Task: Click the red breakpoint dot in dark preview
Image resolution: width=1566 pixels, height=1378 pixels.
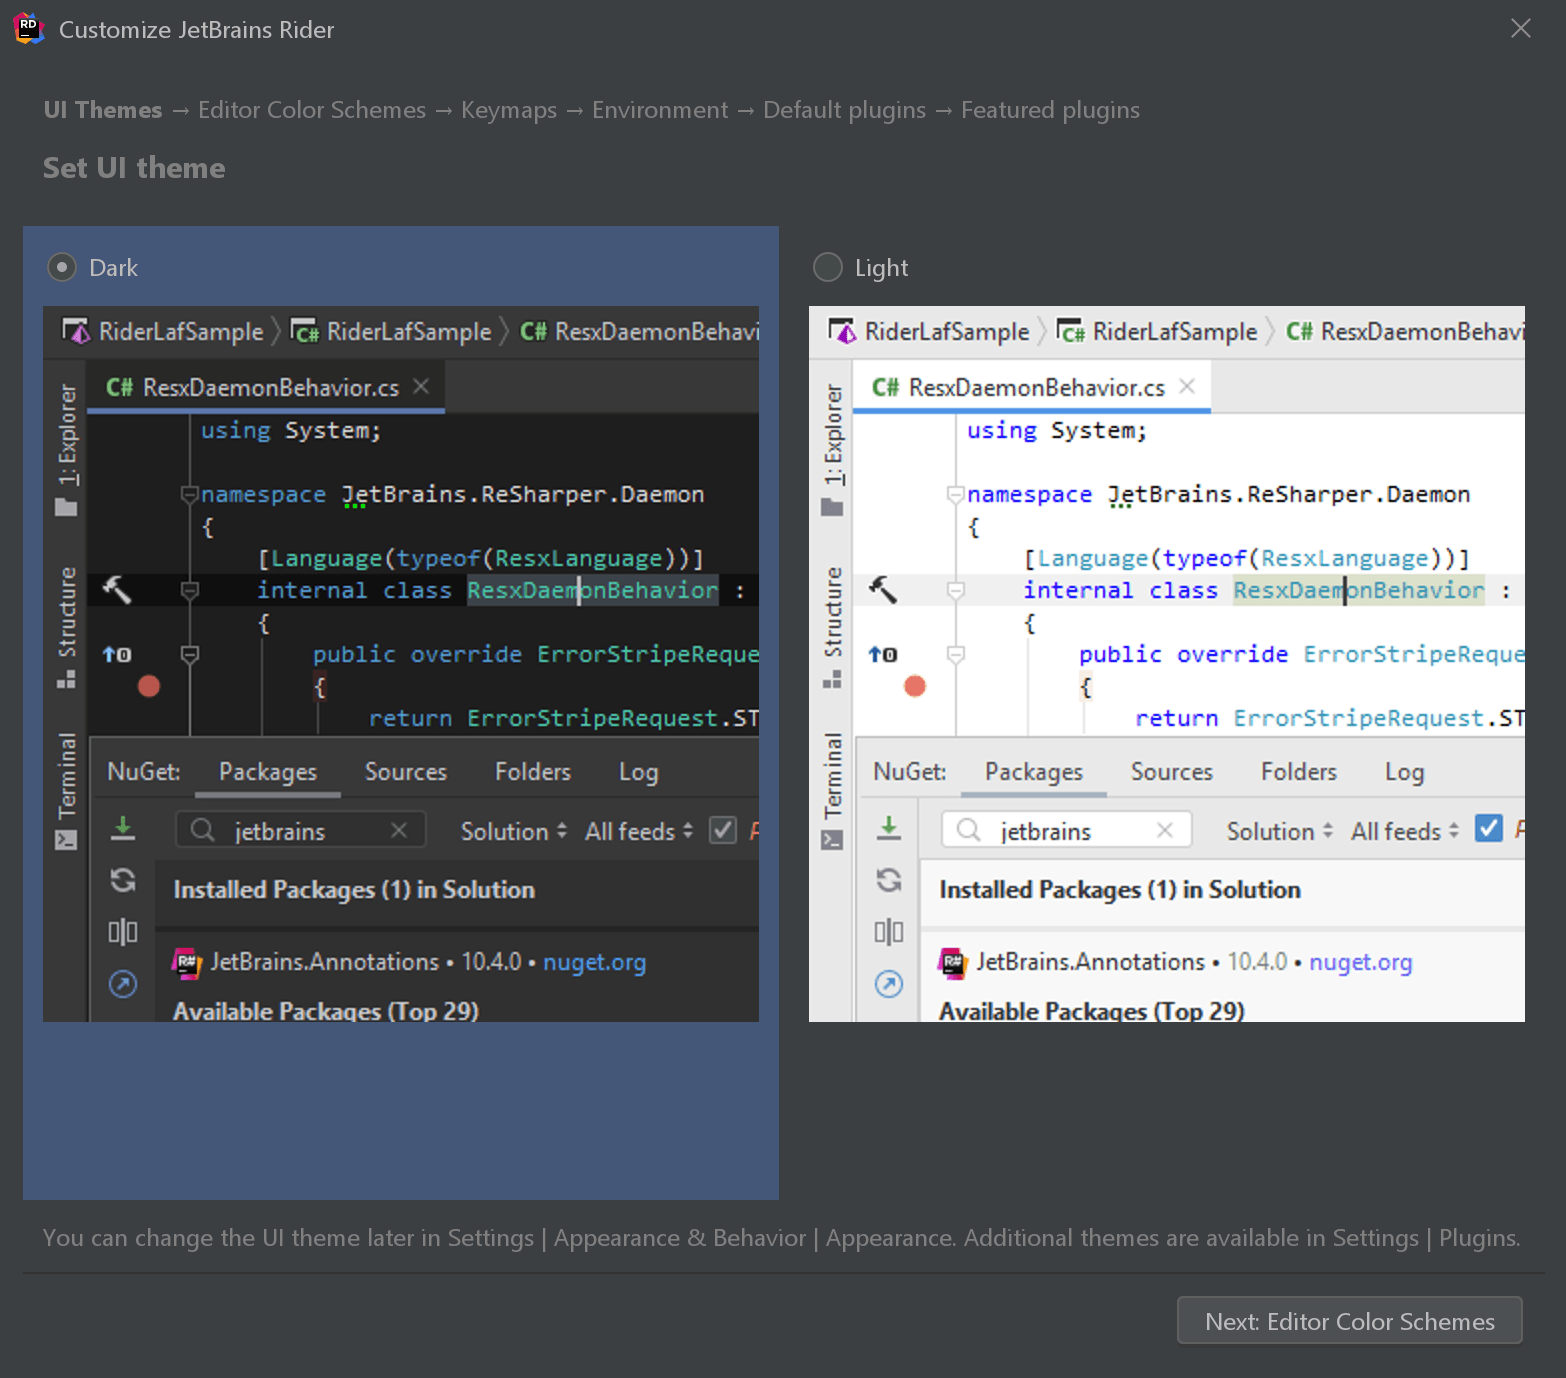Action: pyautogui.click(x=149, y=686)
